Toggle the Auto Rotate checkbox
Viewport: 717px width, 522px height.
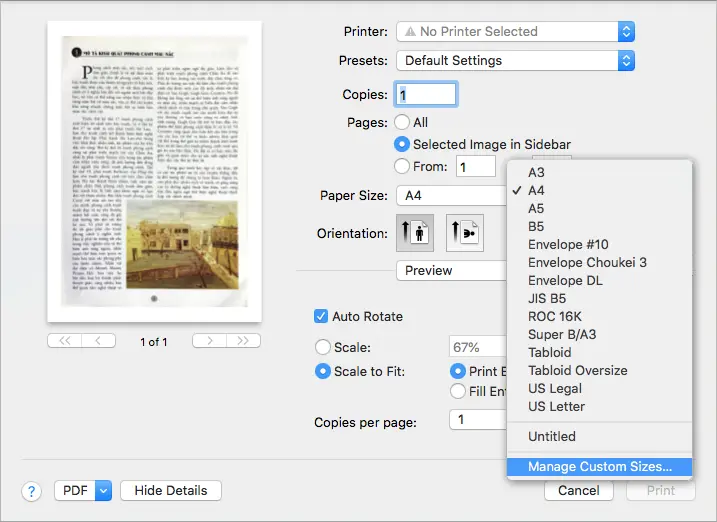pyautogui.click(x=321, y=316)
